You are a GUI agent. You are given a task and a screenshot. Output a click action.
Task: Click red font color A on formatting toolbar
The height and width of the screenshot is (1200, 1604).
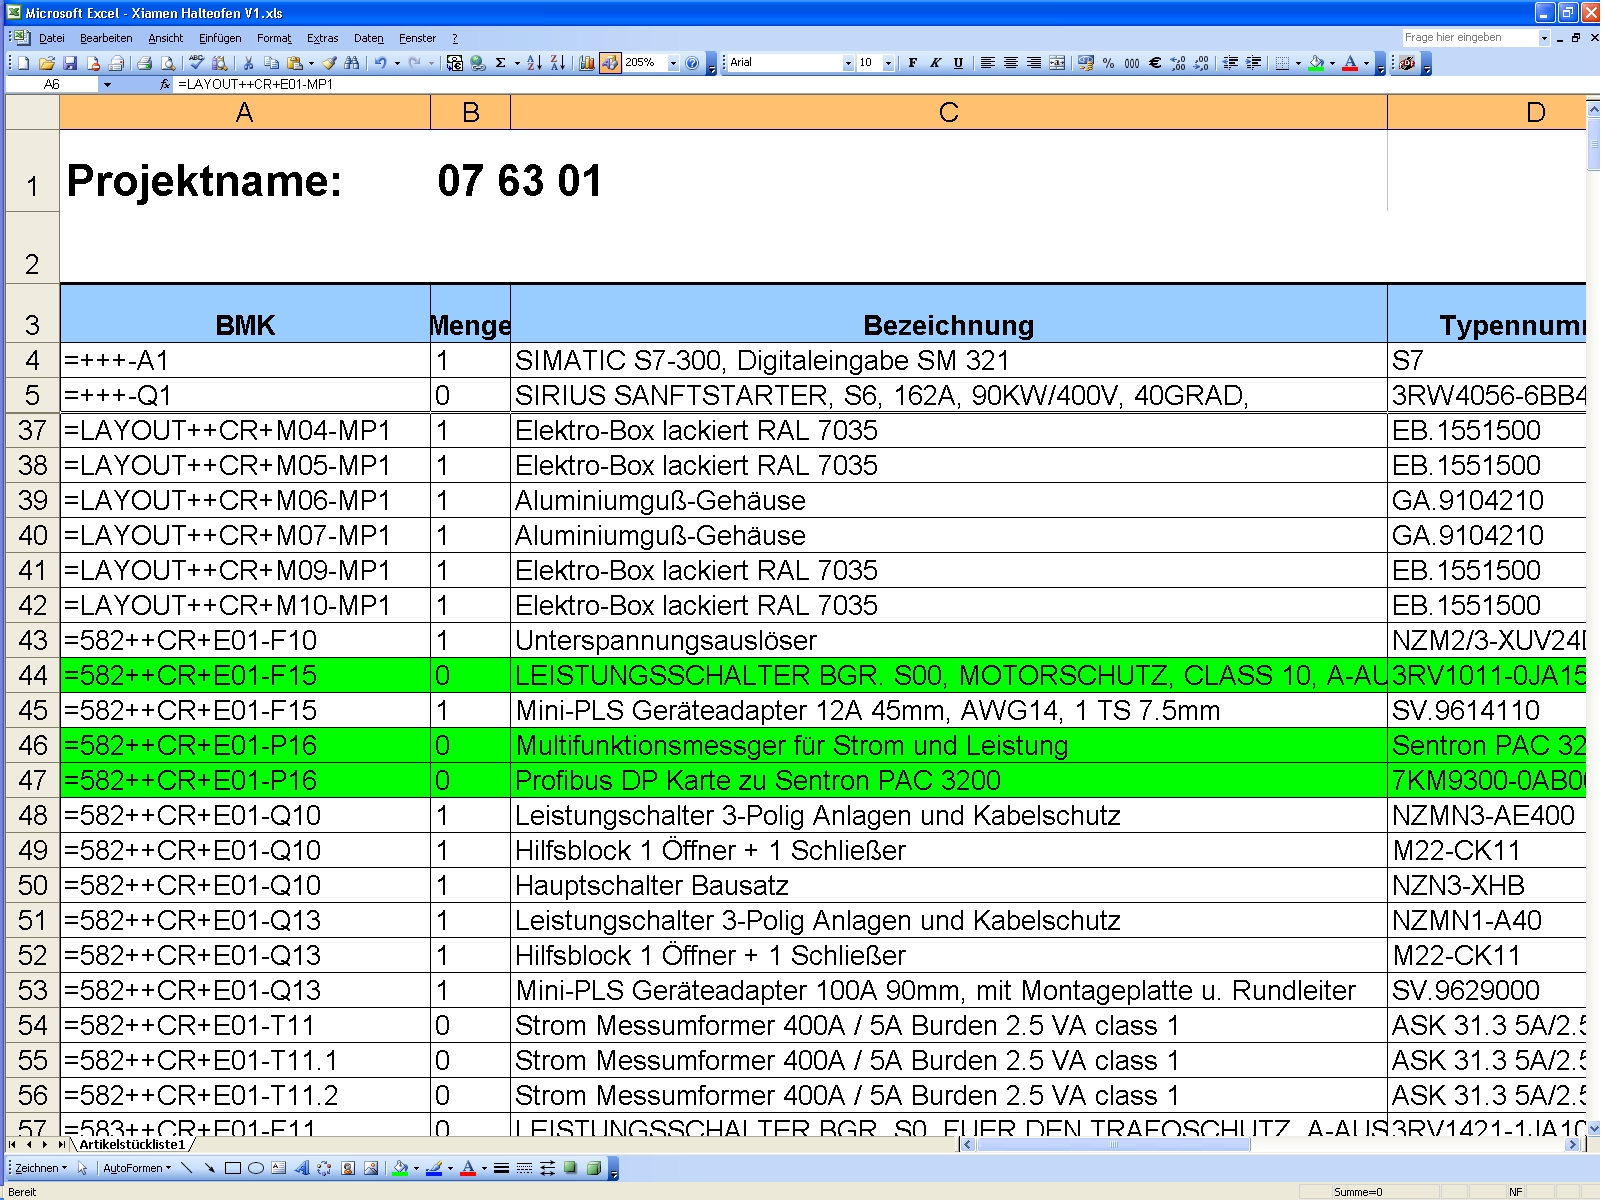[1350, 63]
